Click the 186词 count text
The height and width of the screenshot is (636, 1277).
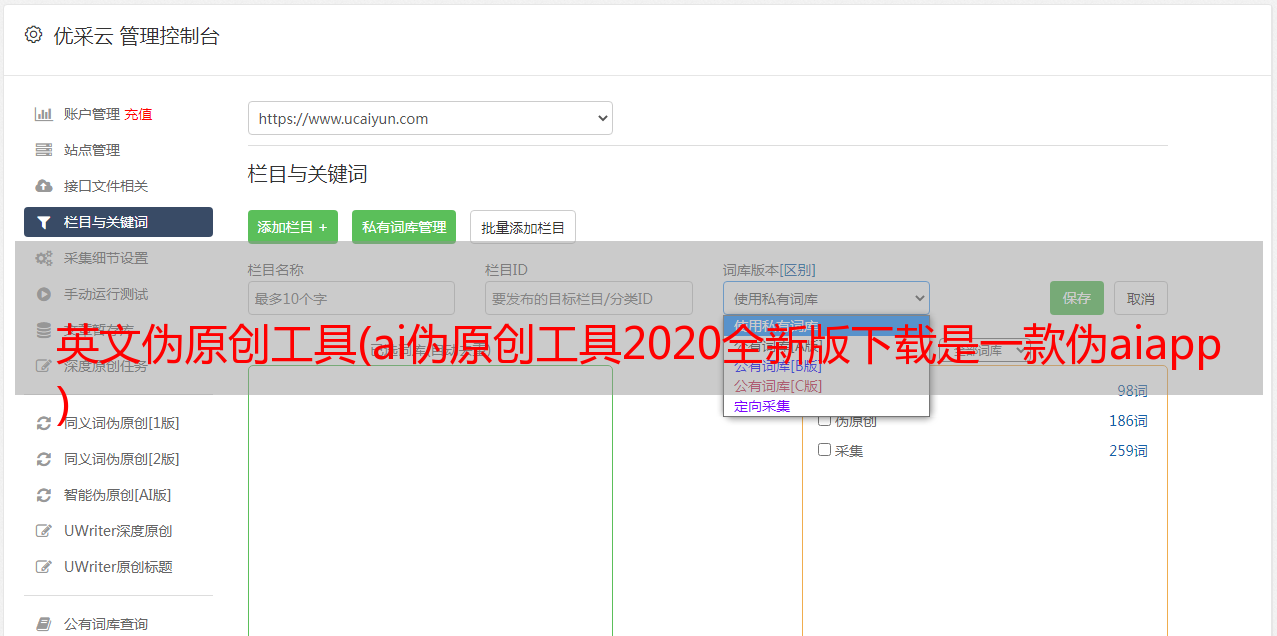[1128, 421]
